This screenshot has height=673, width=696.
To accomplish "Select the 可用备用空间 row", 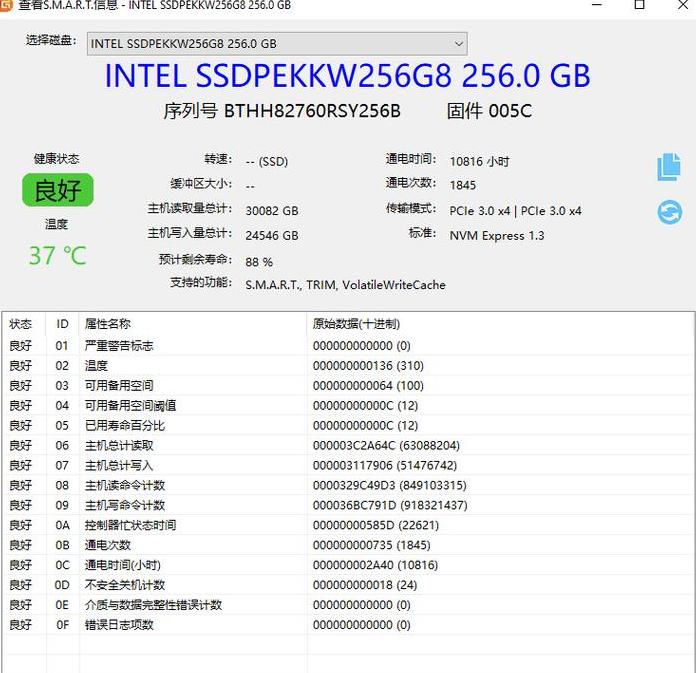I will pyautogui.click(x=348, y=385).
